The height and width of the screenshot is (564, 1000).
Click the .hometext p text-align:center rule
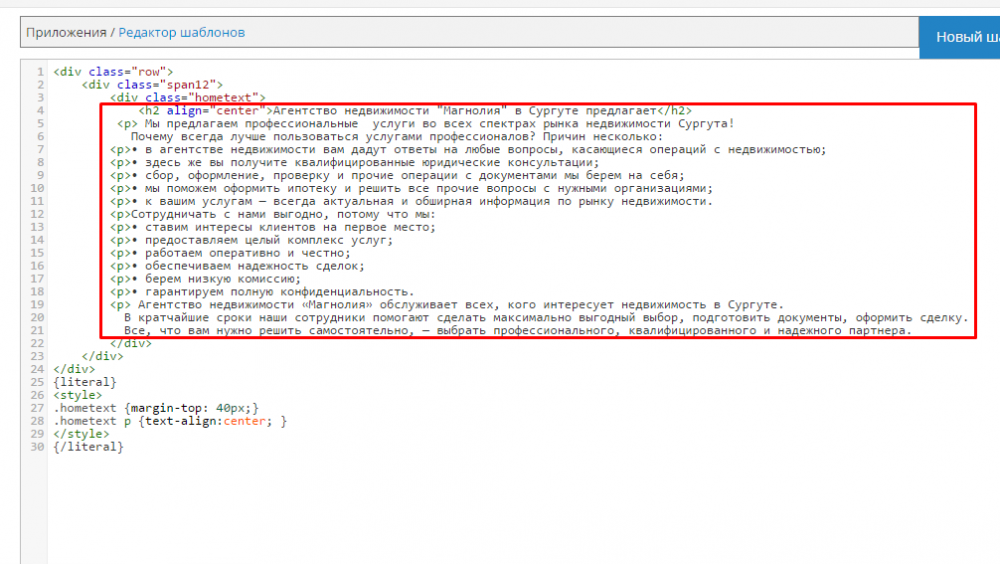coord(170,421)
